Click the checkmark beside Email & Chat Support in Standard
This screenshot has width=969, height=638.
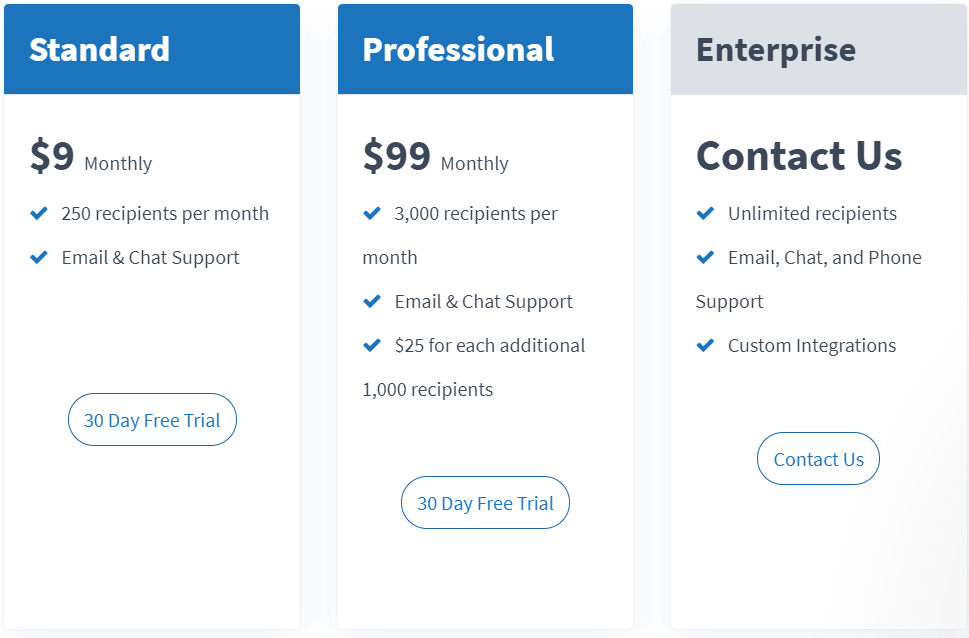pyautogui.click(x=39, y=257)
